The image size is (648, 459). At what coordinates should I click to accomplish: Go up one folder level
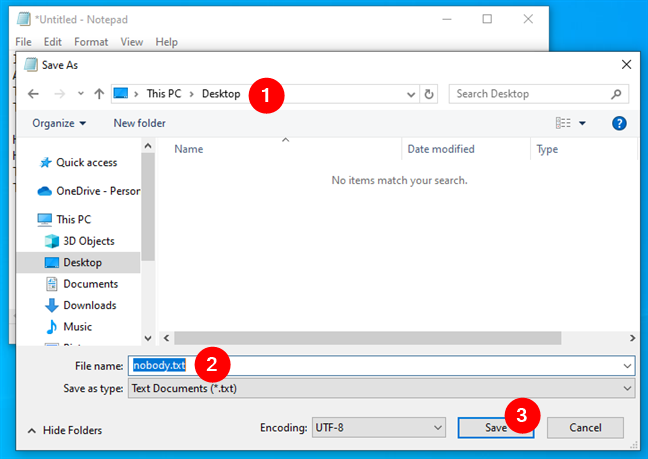coord(99,94)
